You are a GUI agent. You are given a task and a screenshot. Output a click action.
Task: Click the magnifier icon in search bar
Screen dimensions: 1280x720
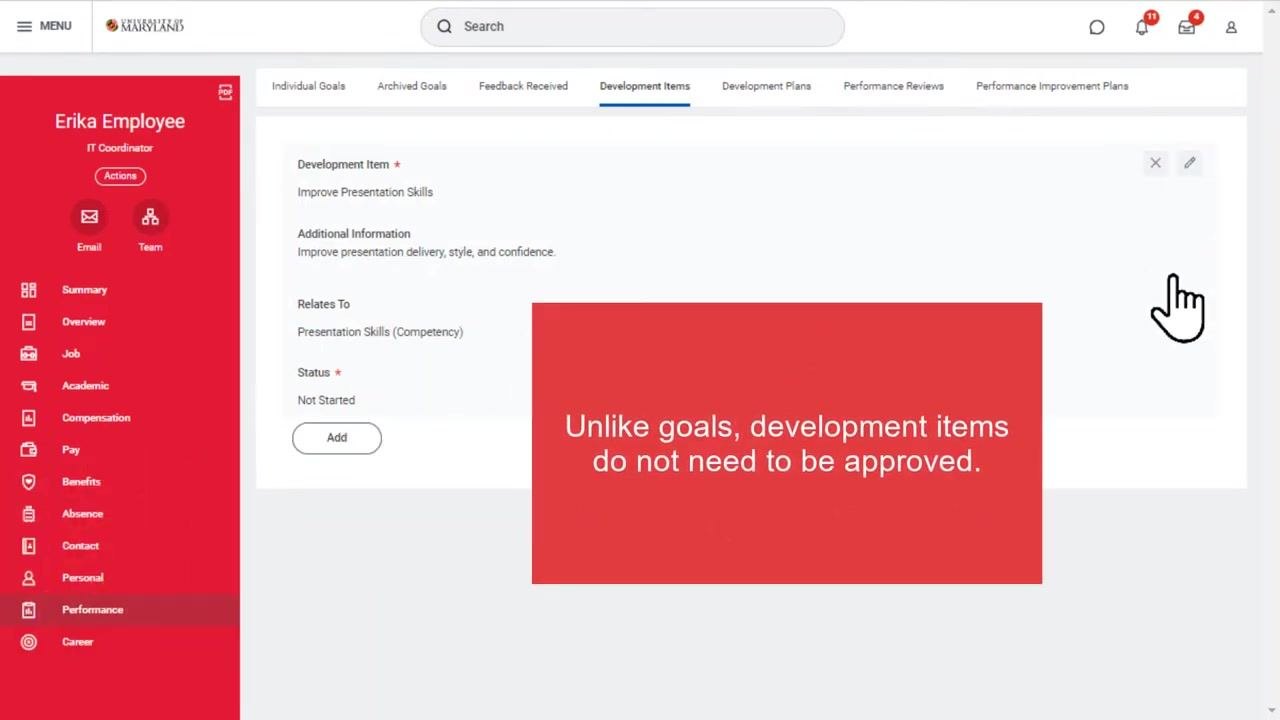445,27
